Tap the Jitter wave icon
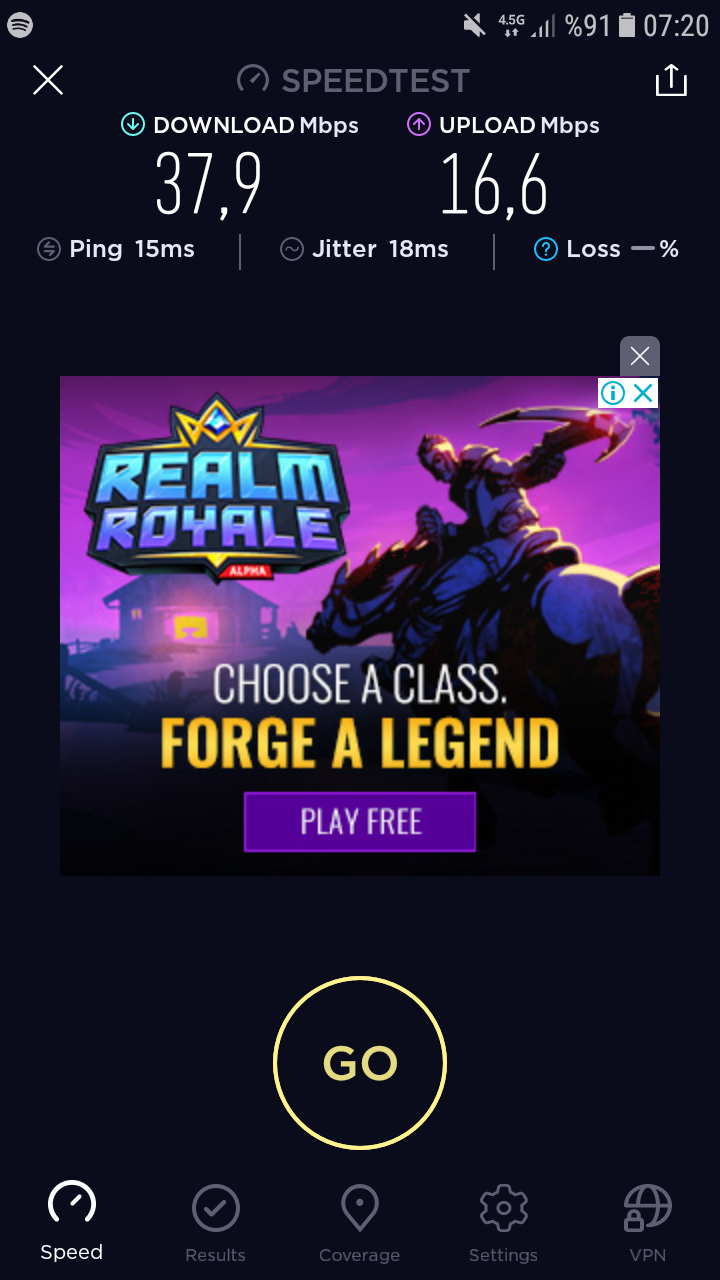720x1280 pixels. (x=292, y=249)
